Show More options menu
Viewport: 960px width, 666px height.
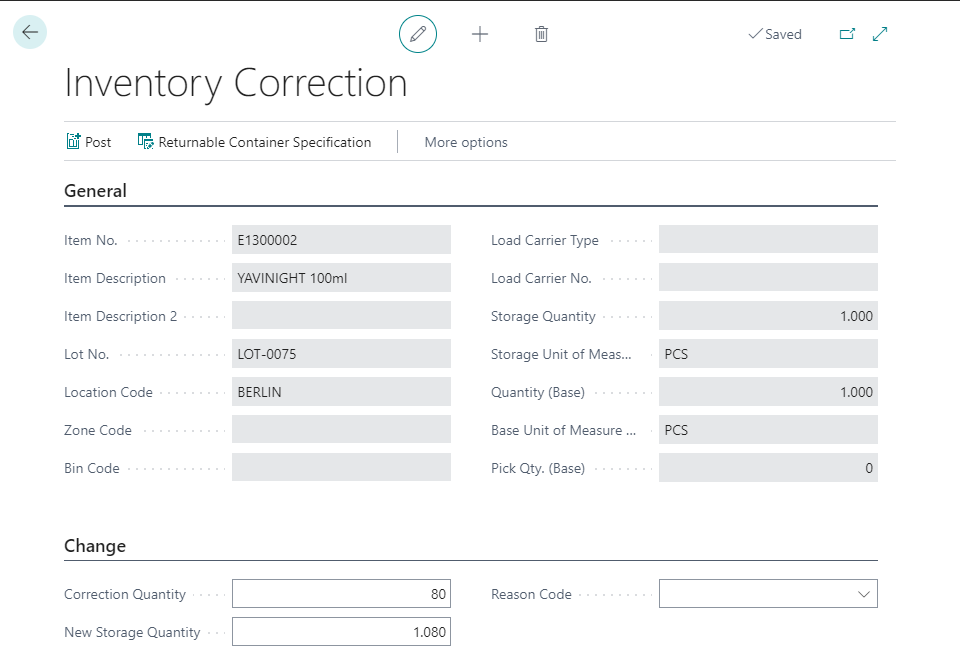[x=466, y=142]
